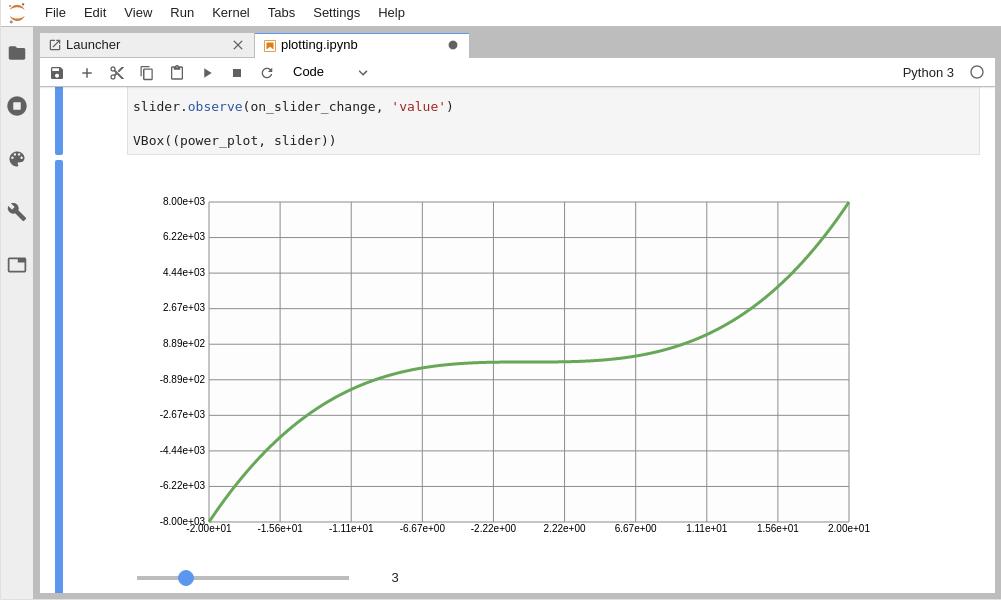1001x600 pixels.
Task: Restart the kernel refresh icon
Action: pos(267,73)
